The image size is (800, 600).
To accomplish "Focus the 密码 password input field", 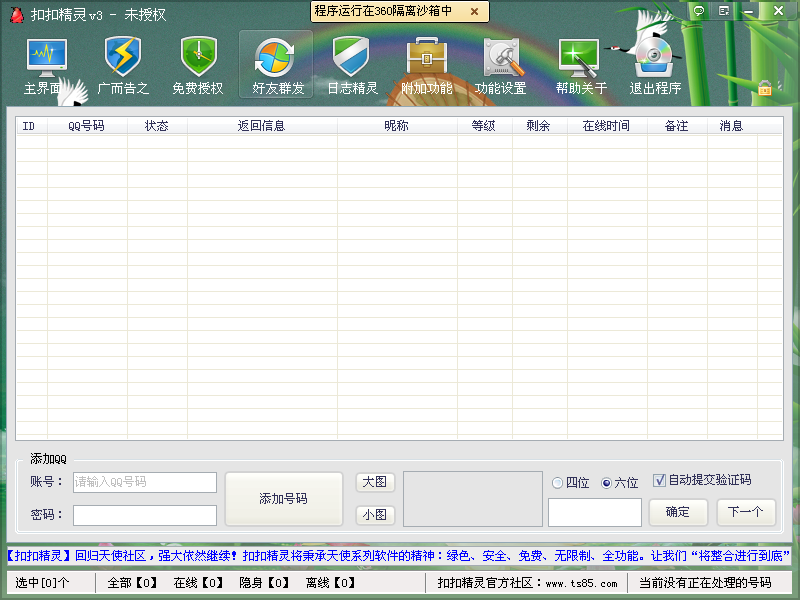I will pos(145,515).
